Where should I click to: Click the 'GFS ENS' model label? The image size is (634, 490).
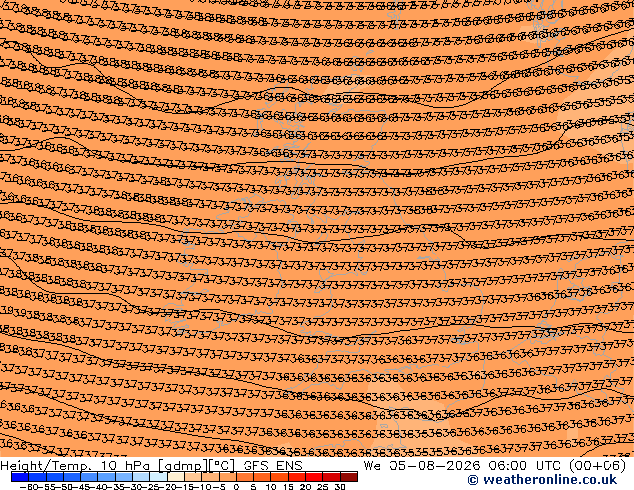273,466
